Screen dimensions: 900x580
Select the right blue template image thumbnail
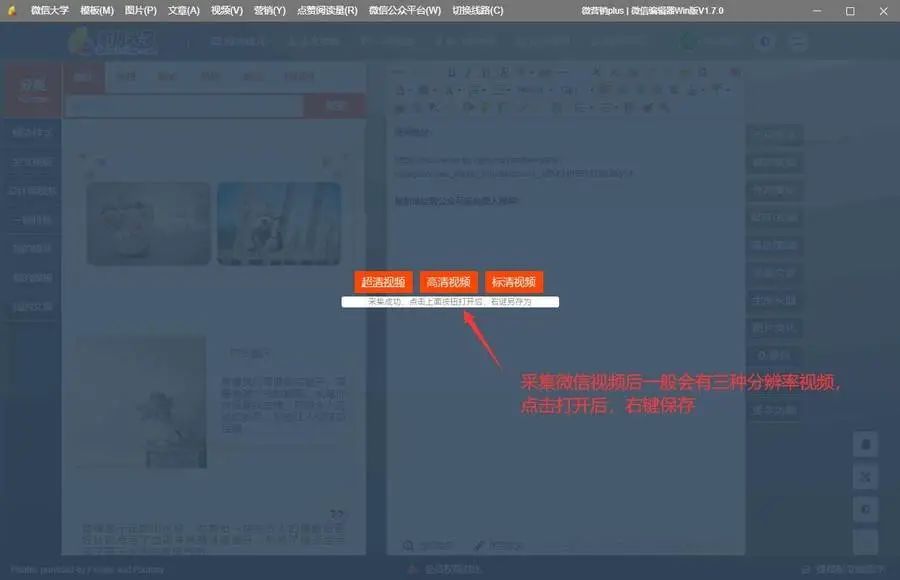(279, 223)
